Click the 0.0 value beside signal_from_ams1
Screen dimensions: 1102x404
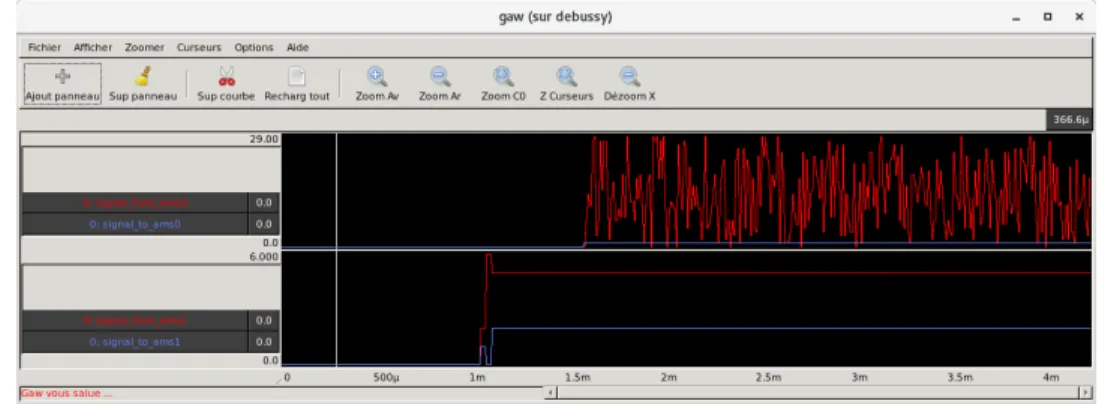(x=264, y=320)
